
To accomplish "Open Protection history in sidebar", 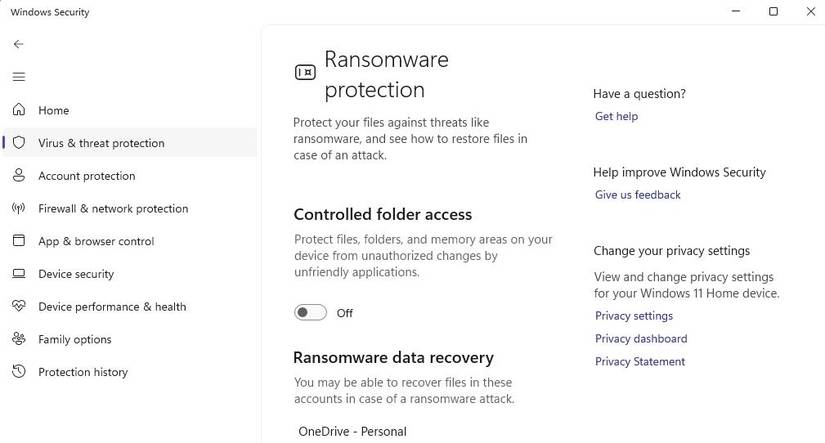I will [83, 372].
